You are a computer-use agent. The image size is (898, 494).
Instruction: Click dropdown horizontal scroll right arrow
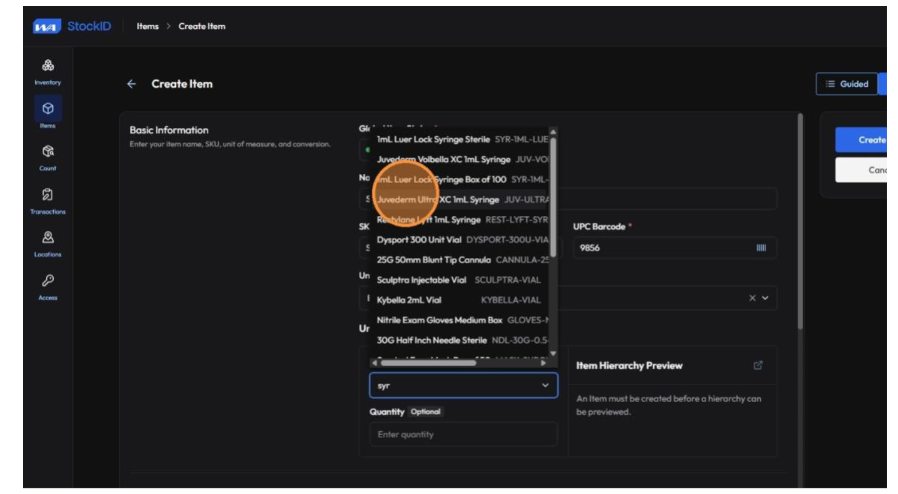pyautogui.click(x=543, y=363)
